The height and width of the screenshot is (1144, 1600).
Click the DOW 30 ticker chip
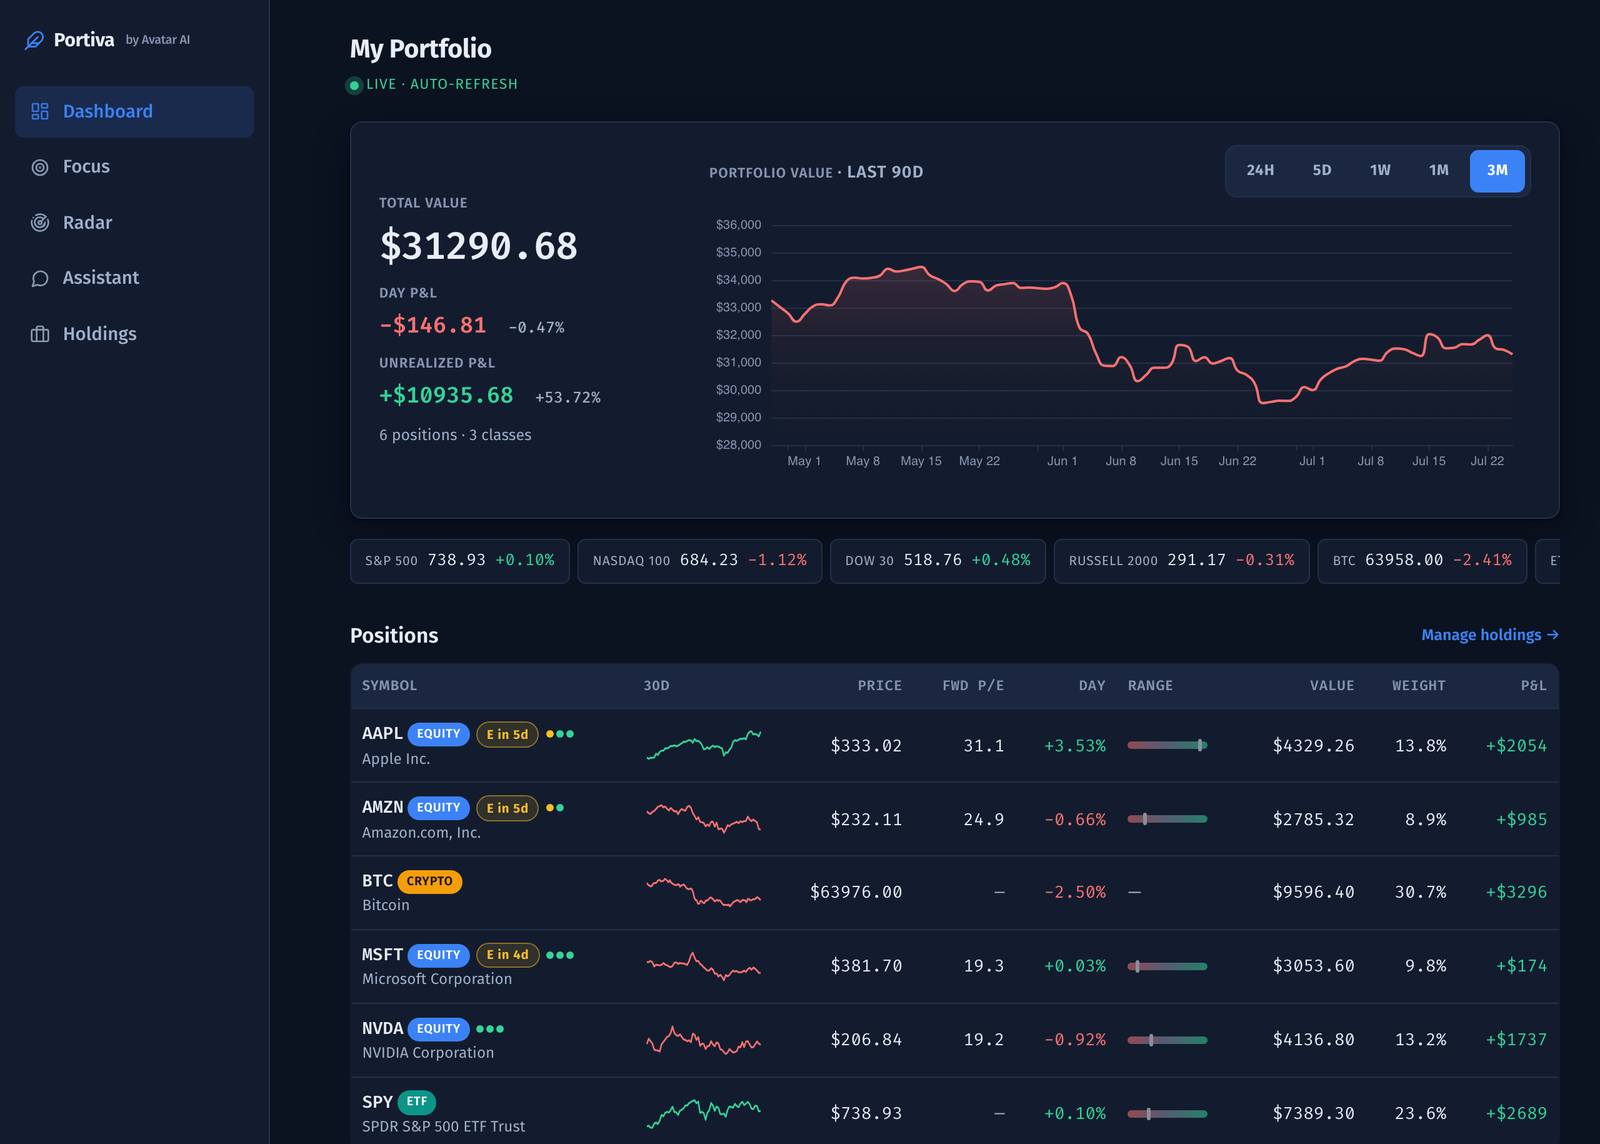[x=938, y=561]
